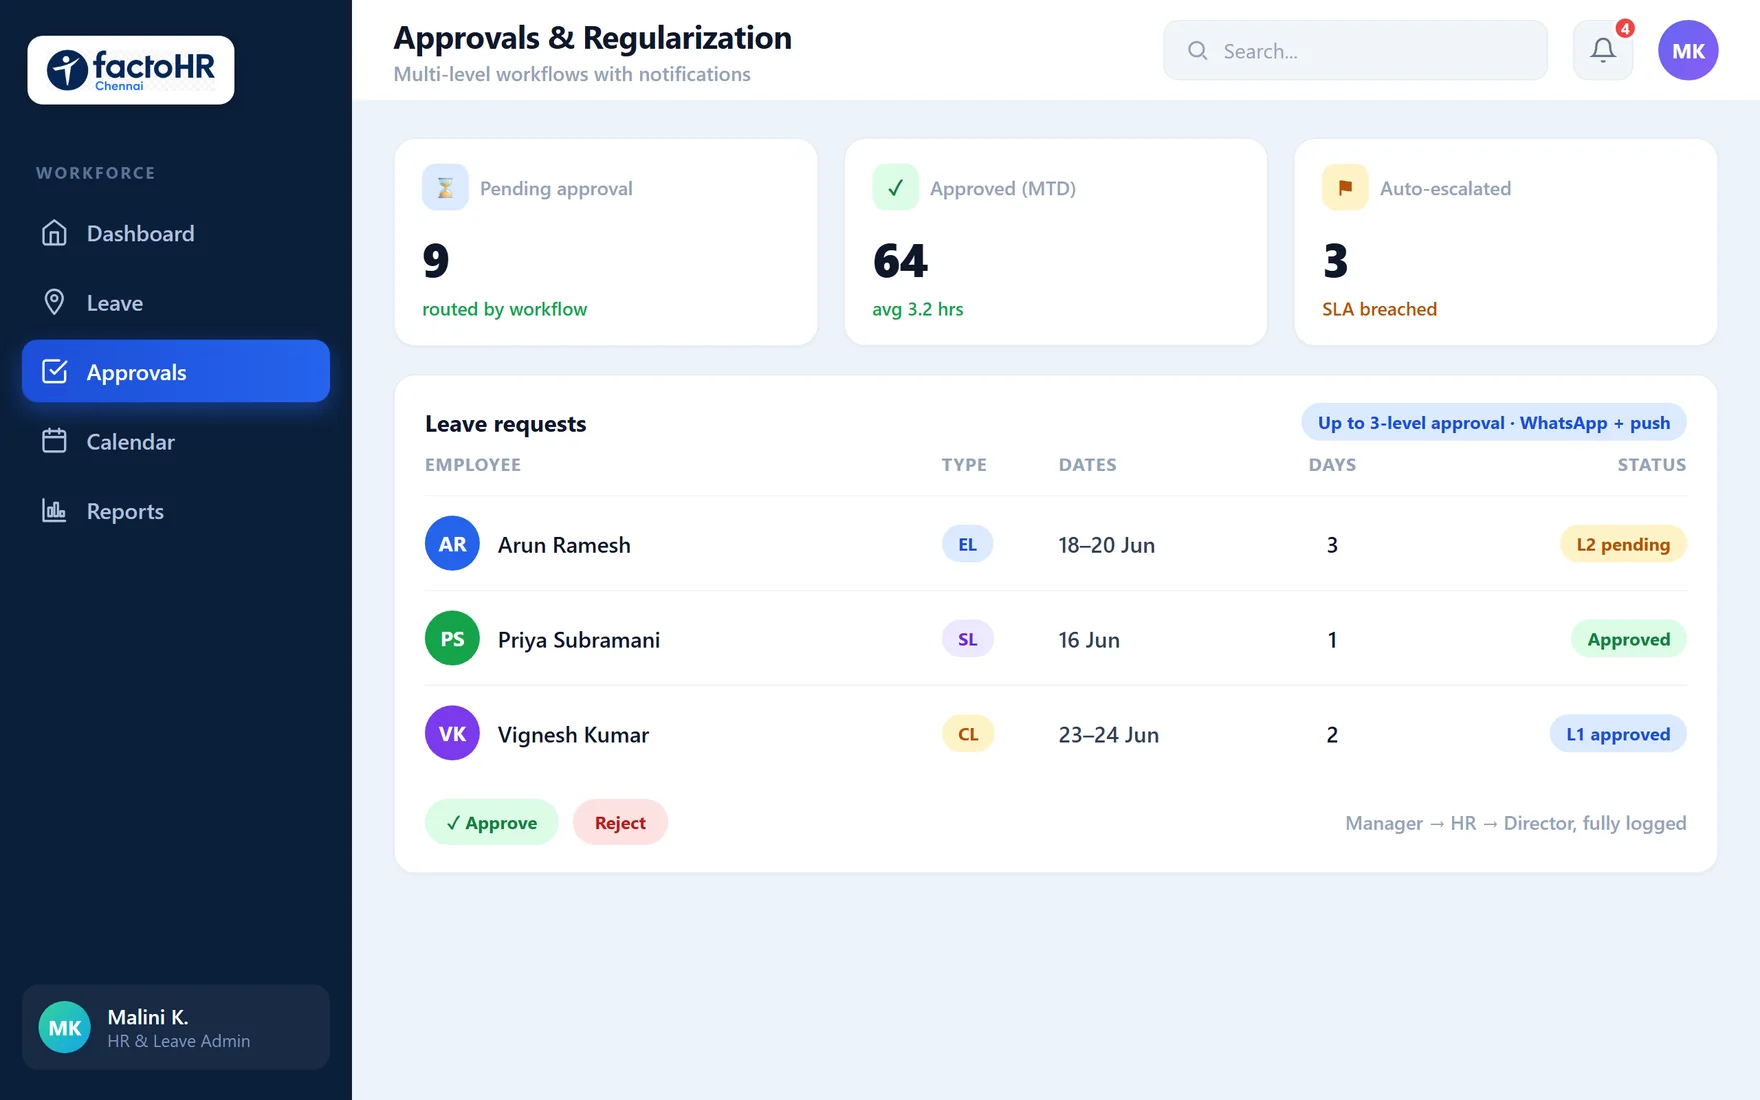Click the Up to 3-level approval badge
Image resolution: width=1760 pixels, height=1100 pixels.
(x=1494, y=422)
